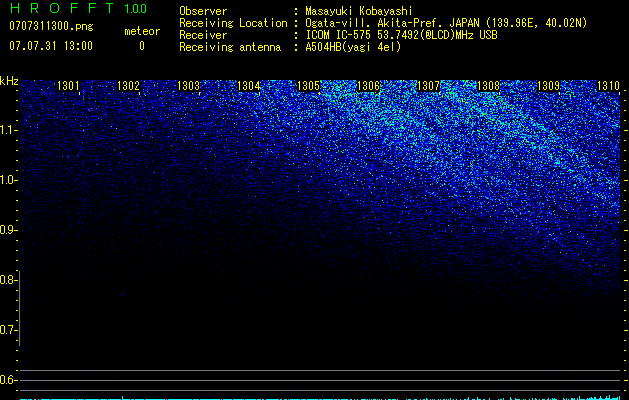Click the 1.1 frequency axis label
Screen dimensions: 629x400
pyautogui.click(x=9, y=130)
